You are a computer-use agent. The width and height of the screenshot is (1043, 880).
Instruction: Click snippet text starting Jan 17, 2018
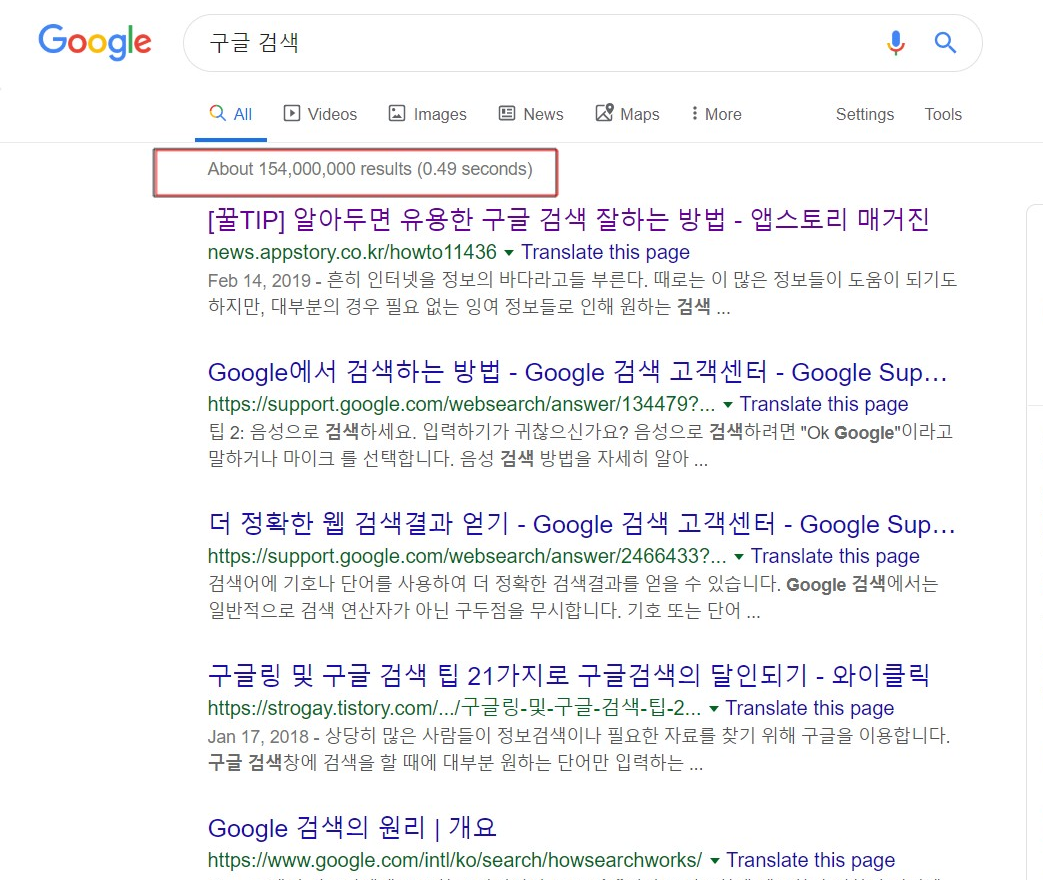[x=579, y=749]
